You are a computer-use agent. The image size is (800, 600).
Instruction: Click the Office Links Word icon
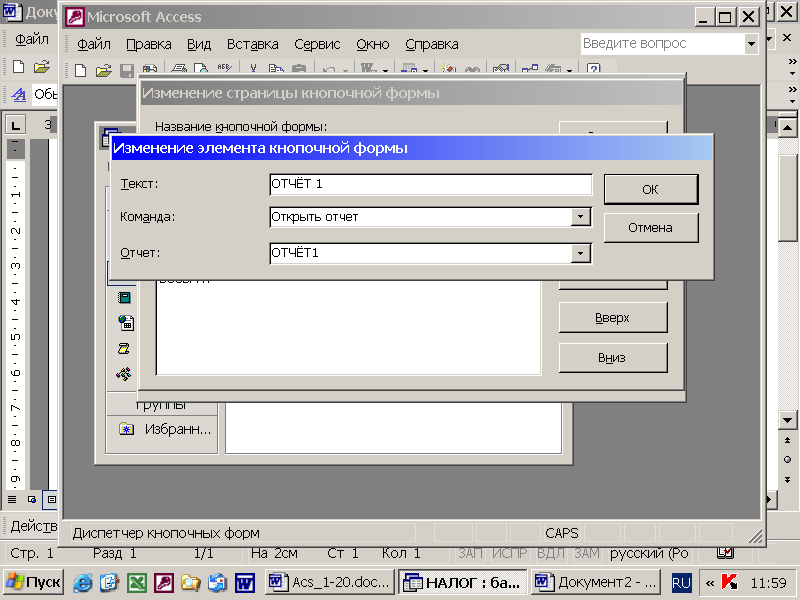[x=368, y=68]
